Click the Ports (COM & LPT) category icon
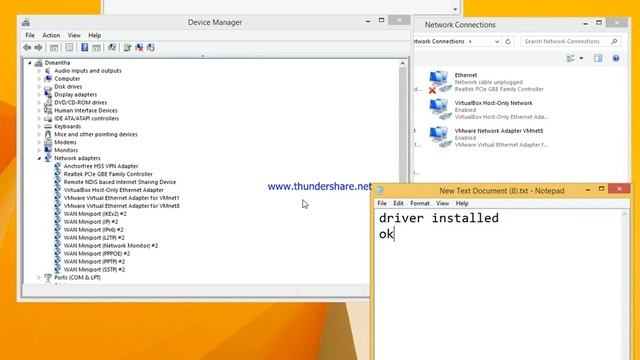The height and width of the screenshot is (360, 640). 48,278
